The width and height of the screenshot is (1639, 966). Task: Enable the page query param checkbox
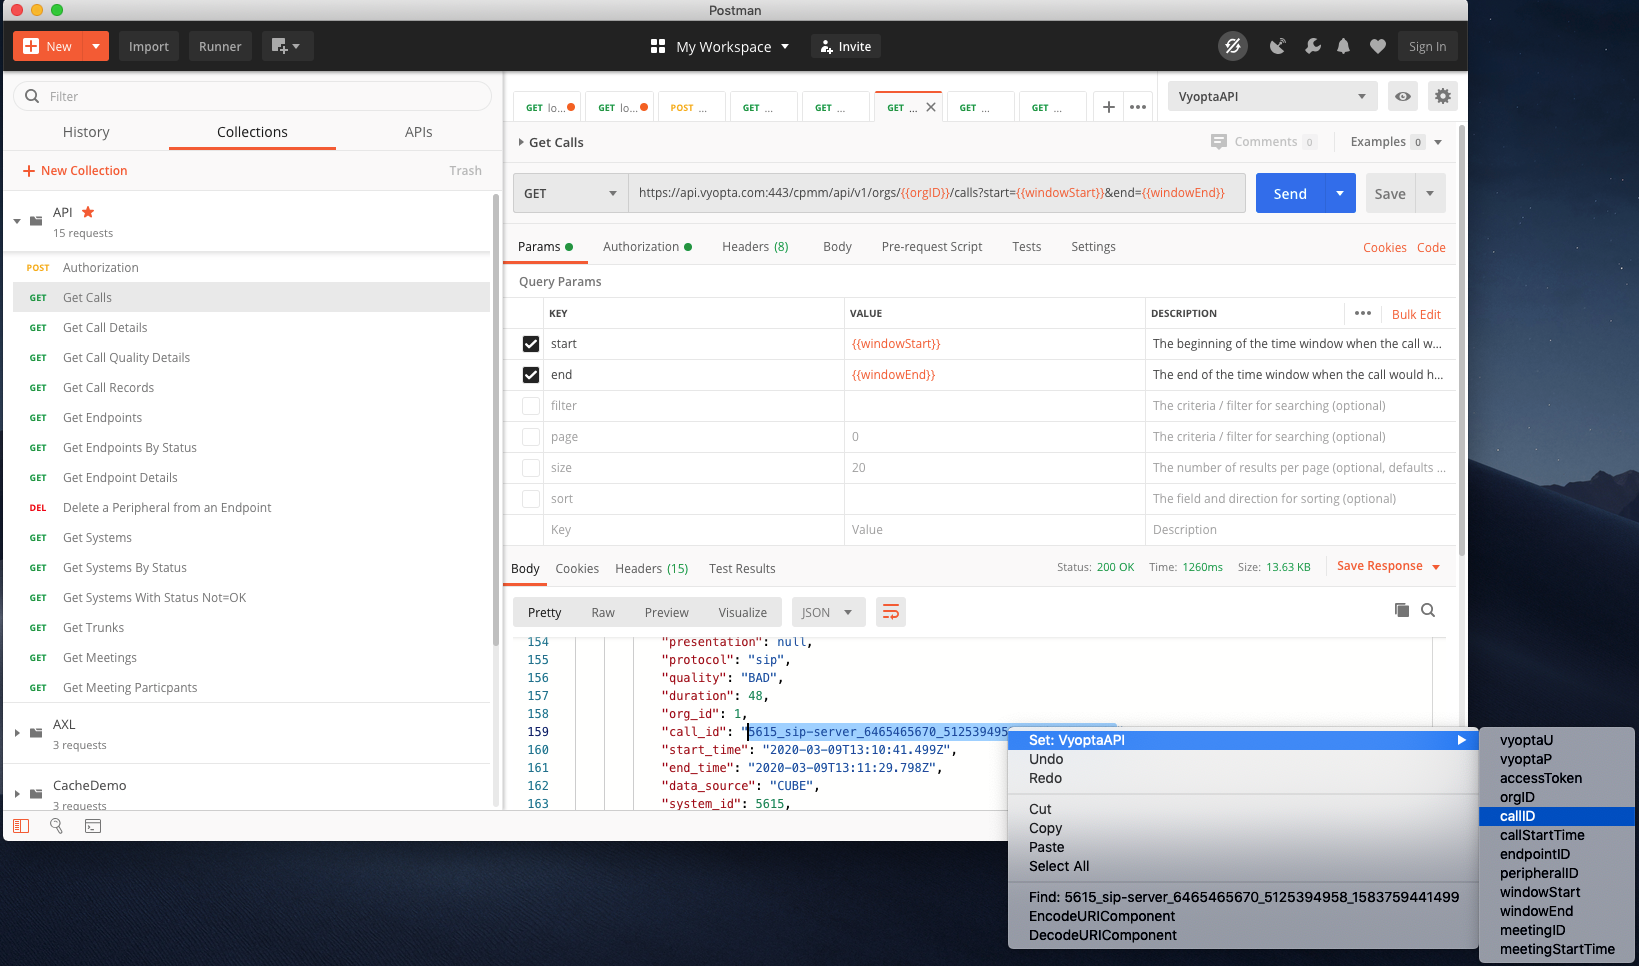(531, 437)
